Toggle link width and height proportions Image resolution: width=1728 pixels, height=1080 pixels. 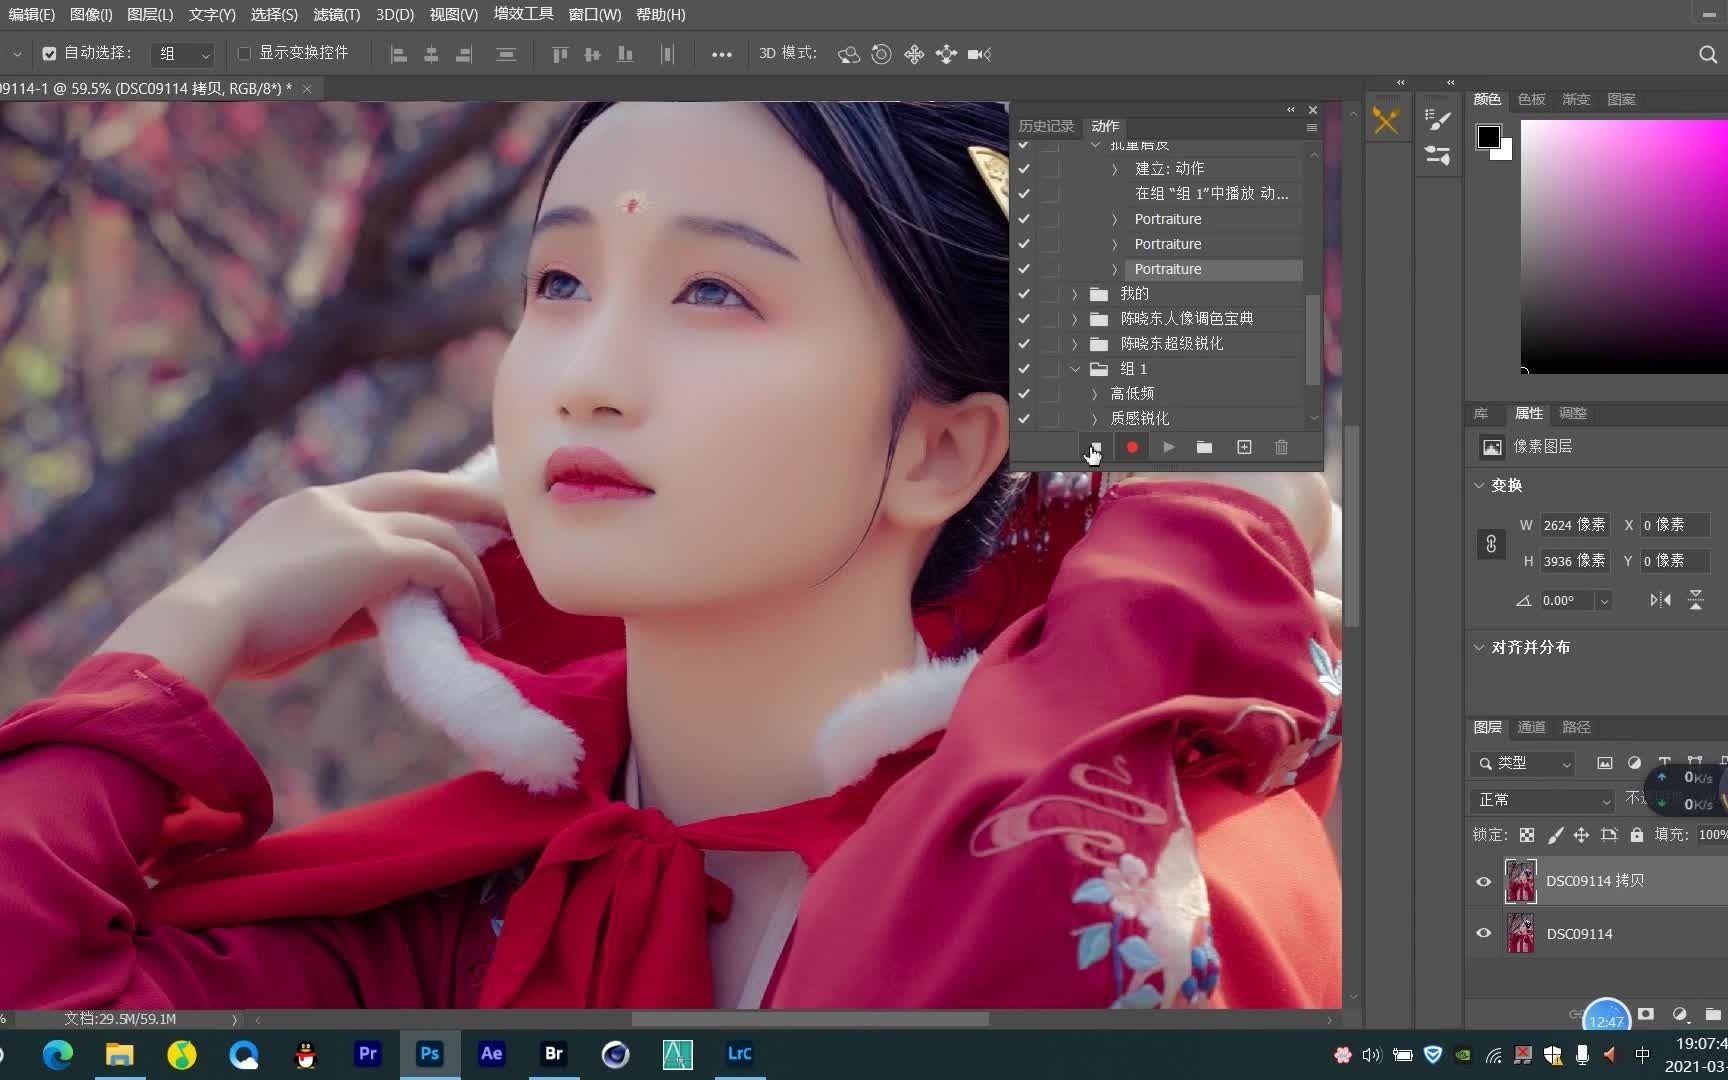(x=1491, y=544)
